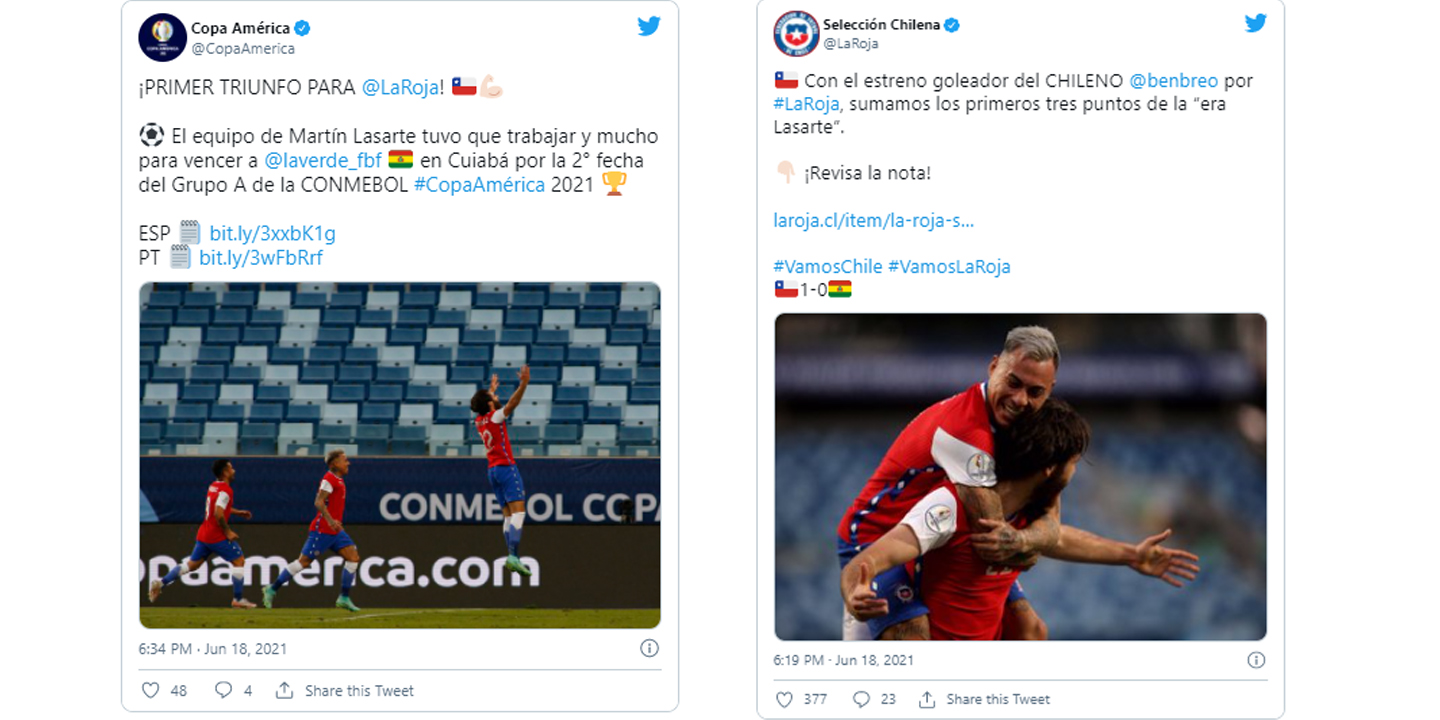Open replies bubble on the Selección Chilena tweet

(x=860, y=699)
